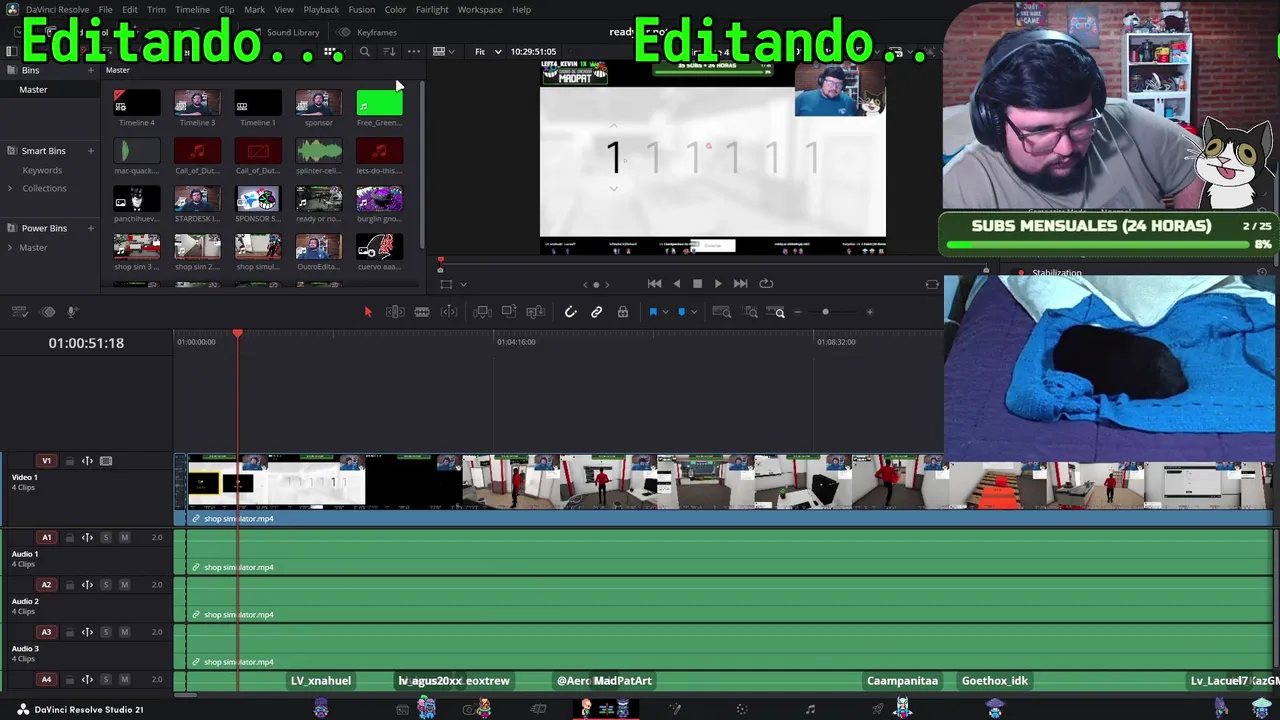Open the Sound Library panel

click(x=285, y=33)
